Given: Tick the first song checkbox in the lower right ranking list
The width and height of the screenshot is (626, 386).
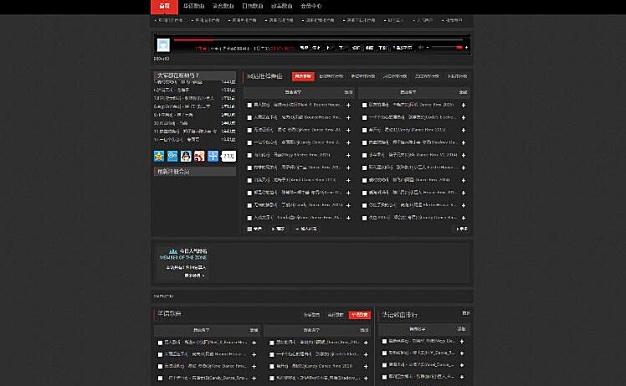Looking at the screenshot, I should coord(384,341).
